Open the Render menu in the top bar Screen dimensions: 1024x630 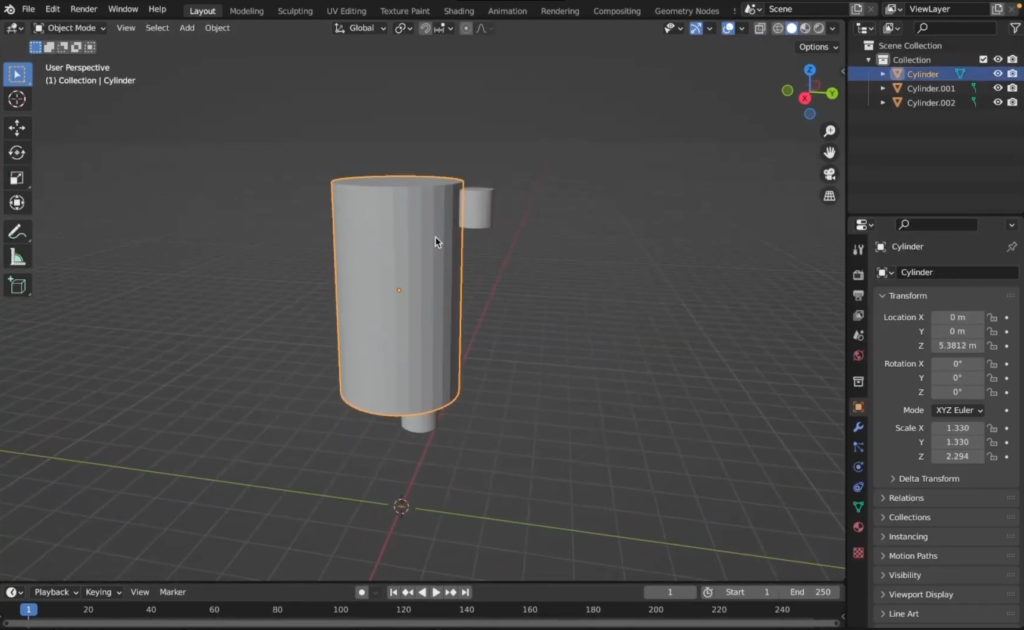point(84,9)
